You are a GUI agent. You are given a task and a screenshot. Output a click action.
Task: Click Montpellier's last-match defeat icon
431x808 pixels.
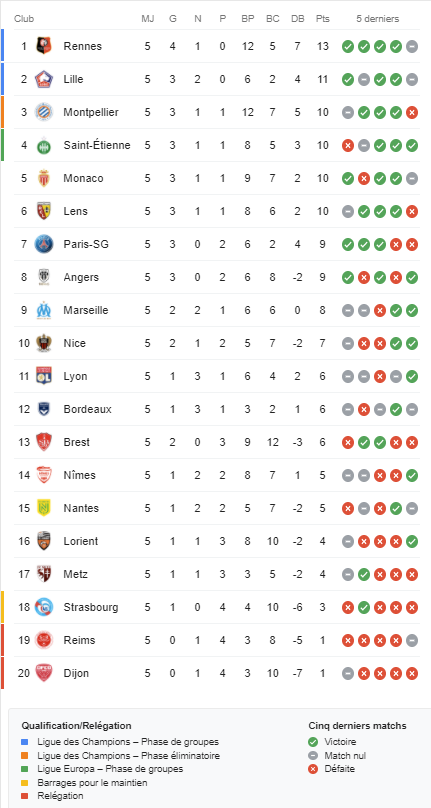412,112
